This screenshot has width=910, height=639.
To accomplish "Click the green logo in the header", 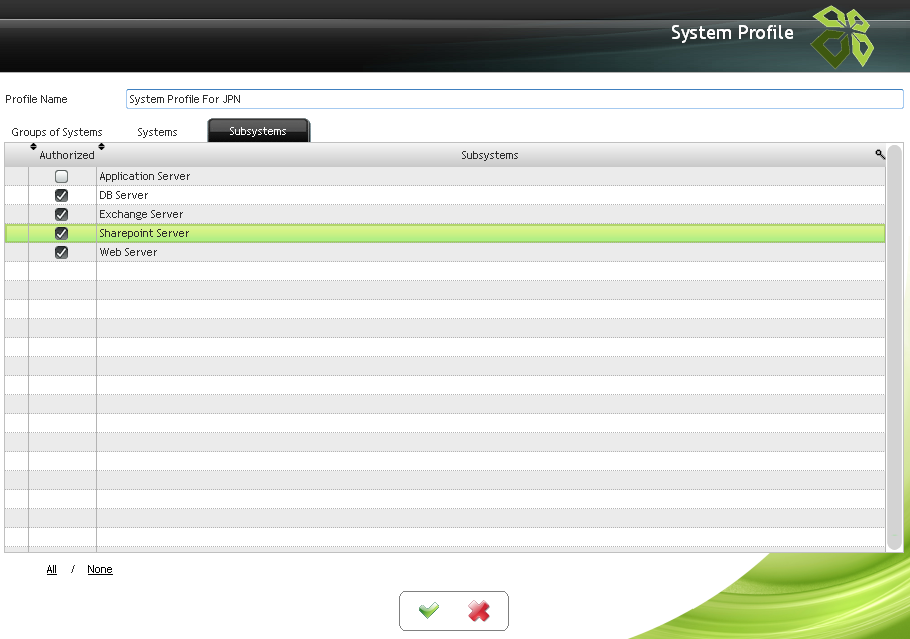I will pyautogui.click(x=841, y=36).
